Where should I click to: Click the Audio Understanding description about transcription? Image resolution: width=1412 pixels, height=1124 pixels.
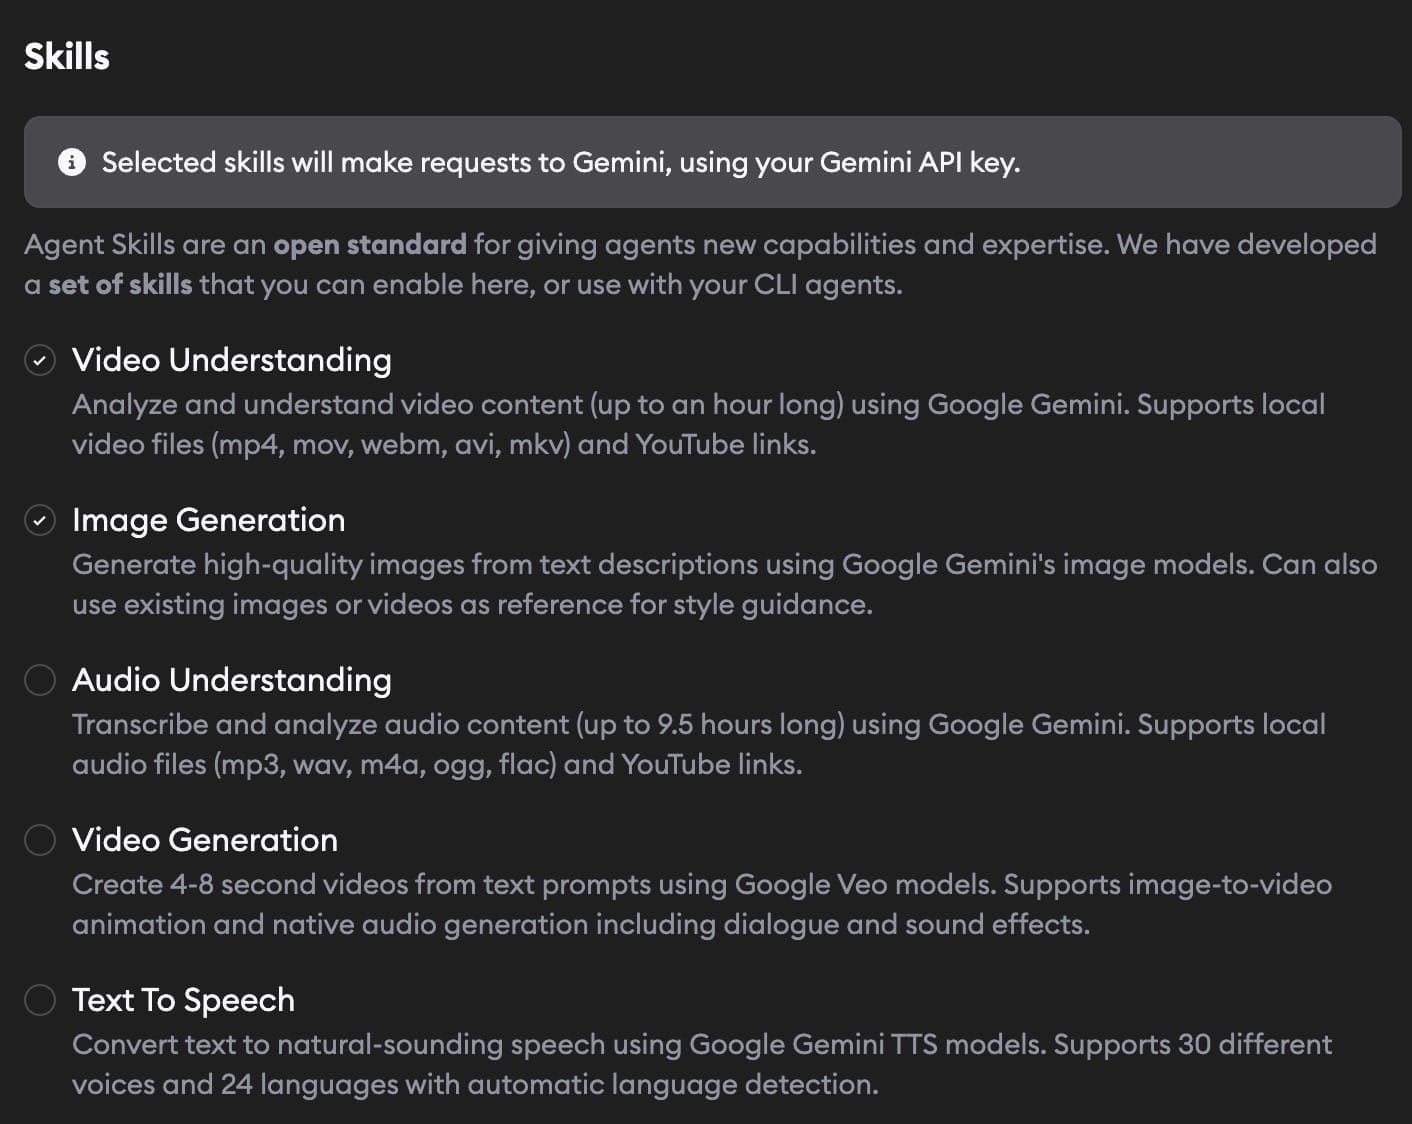[x=698, y=744]
